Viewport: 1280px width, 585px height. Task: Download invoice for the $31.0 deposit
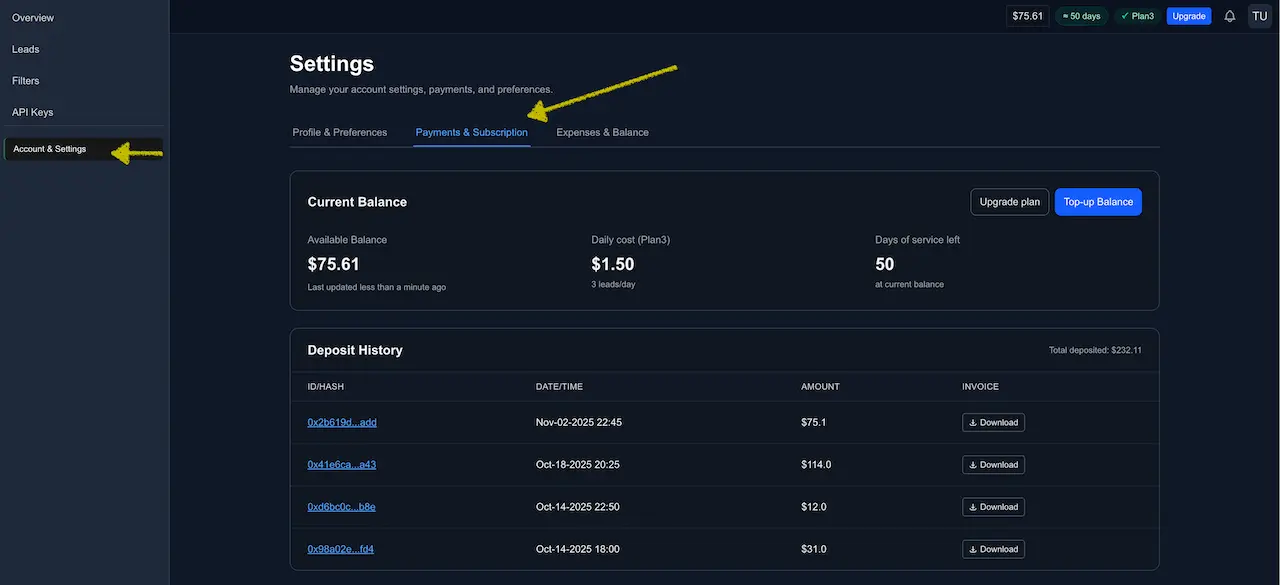click(x=993, y=548)
